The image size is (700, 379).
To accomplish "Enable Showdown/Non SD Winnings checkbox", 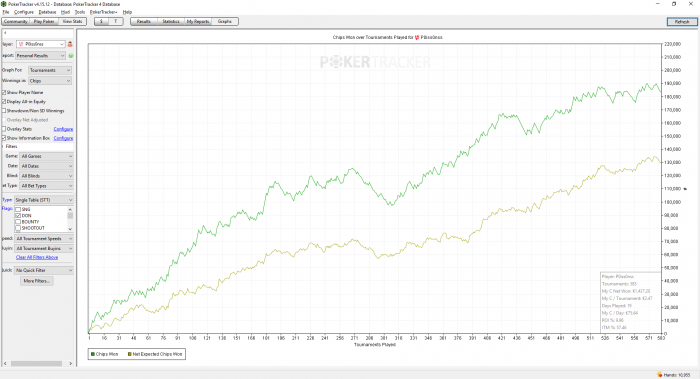I will click(x=4, y=111).
